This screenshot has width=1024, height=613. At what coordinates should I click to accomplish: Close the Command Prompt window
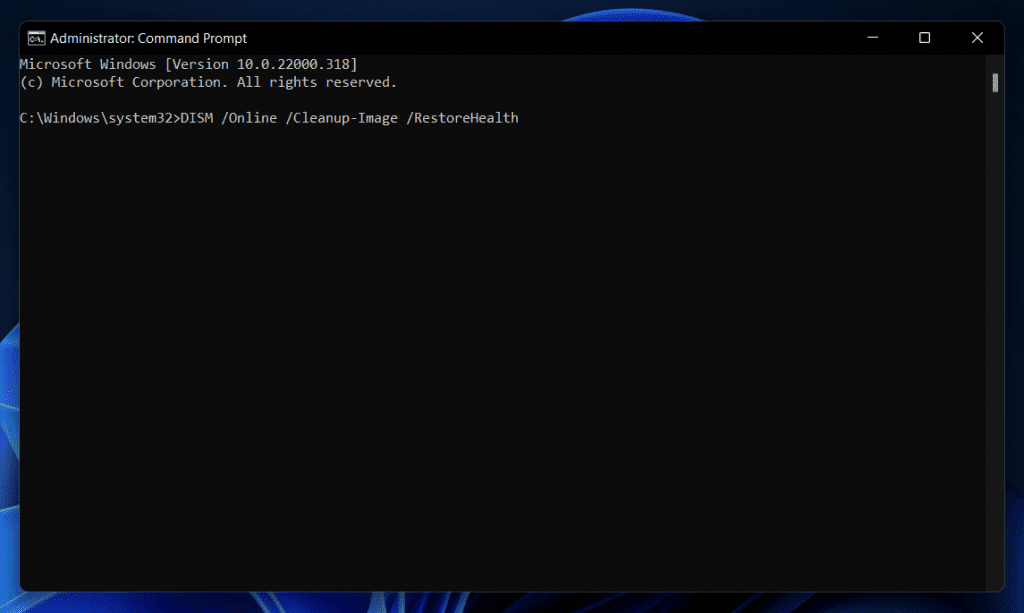[x=976, y=37]
